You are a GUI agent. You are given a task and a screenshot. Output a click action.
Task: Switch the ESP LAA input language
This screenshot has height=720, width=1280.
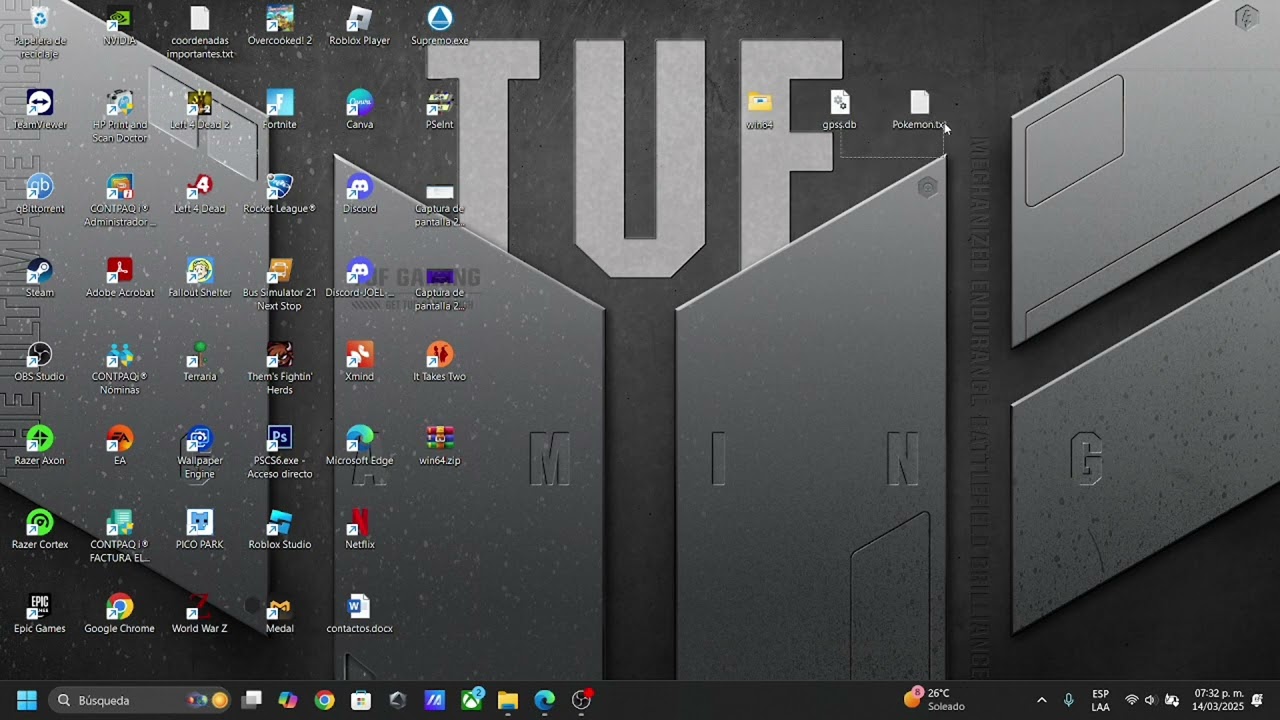(1100, 700)
